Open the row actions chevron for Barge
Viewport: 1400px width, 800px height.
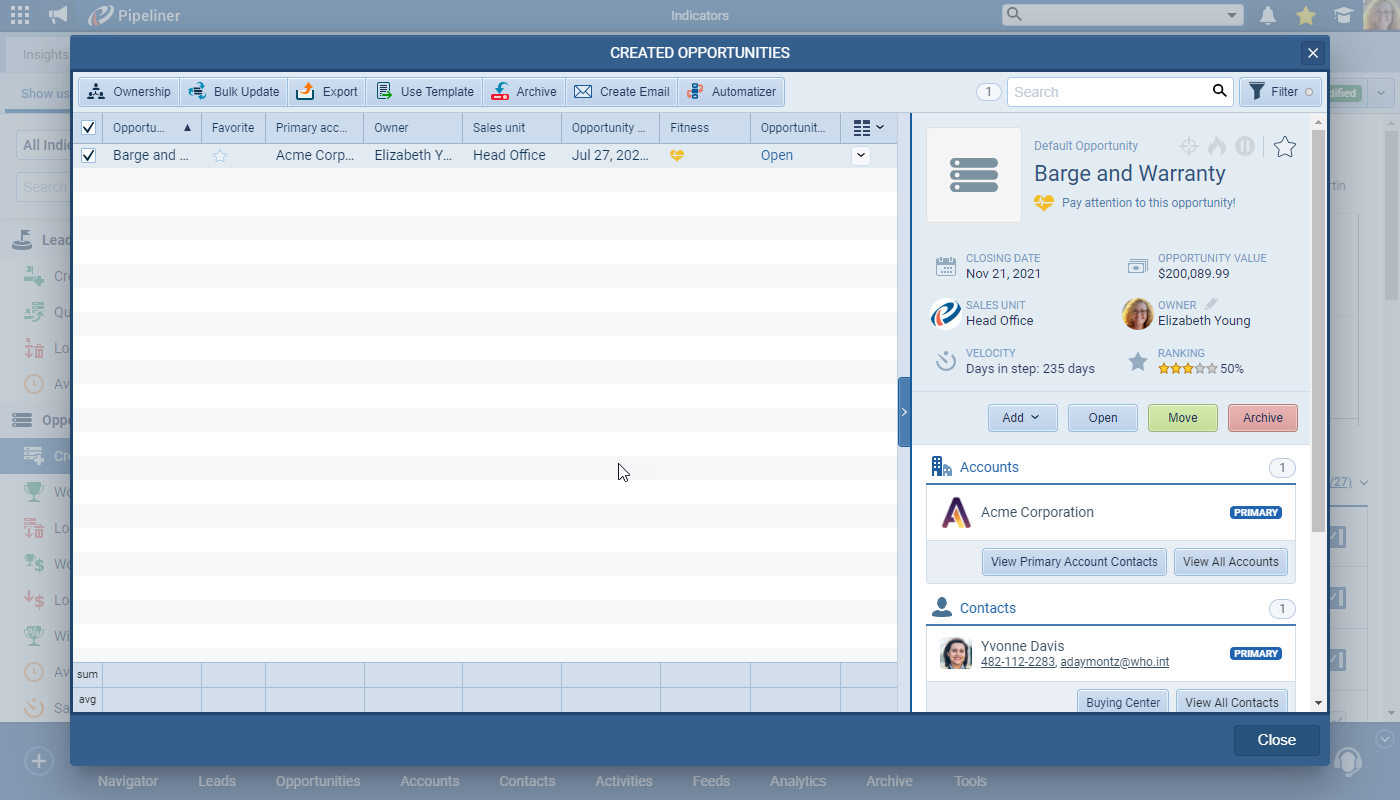860,155
